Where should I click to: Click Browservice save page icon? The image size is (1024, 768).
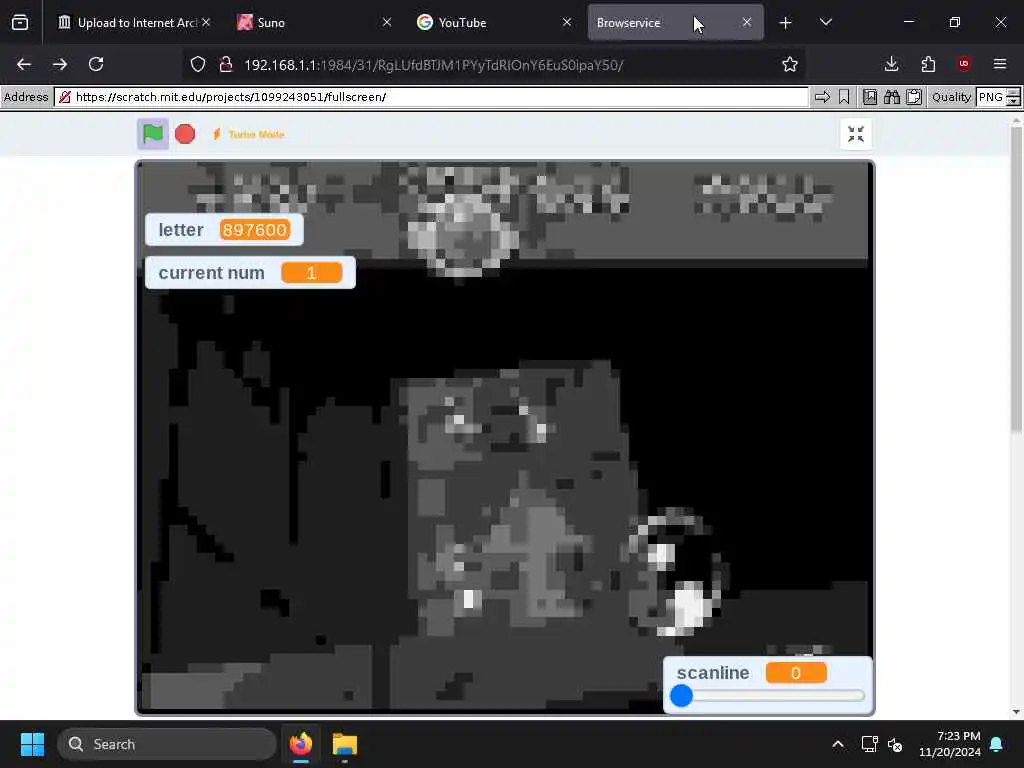[x=870, y=97]
